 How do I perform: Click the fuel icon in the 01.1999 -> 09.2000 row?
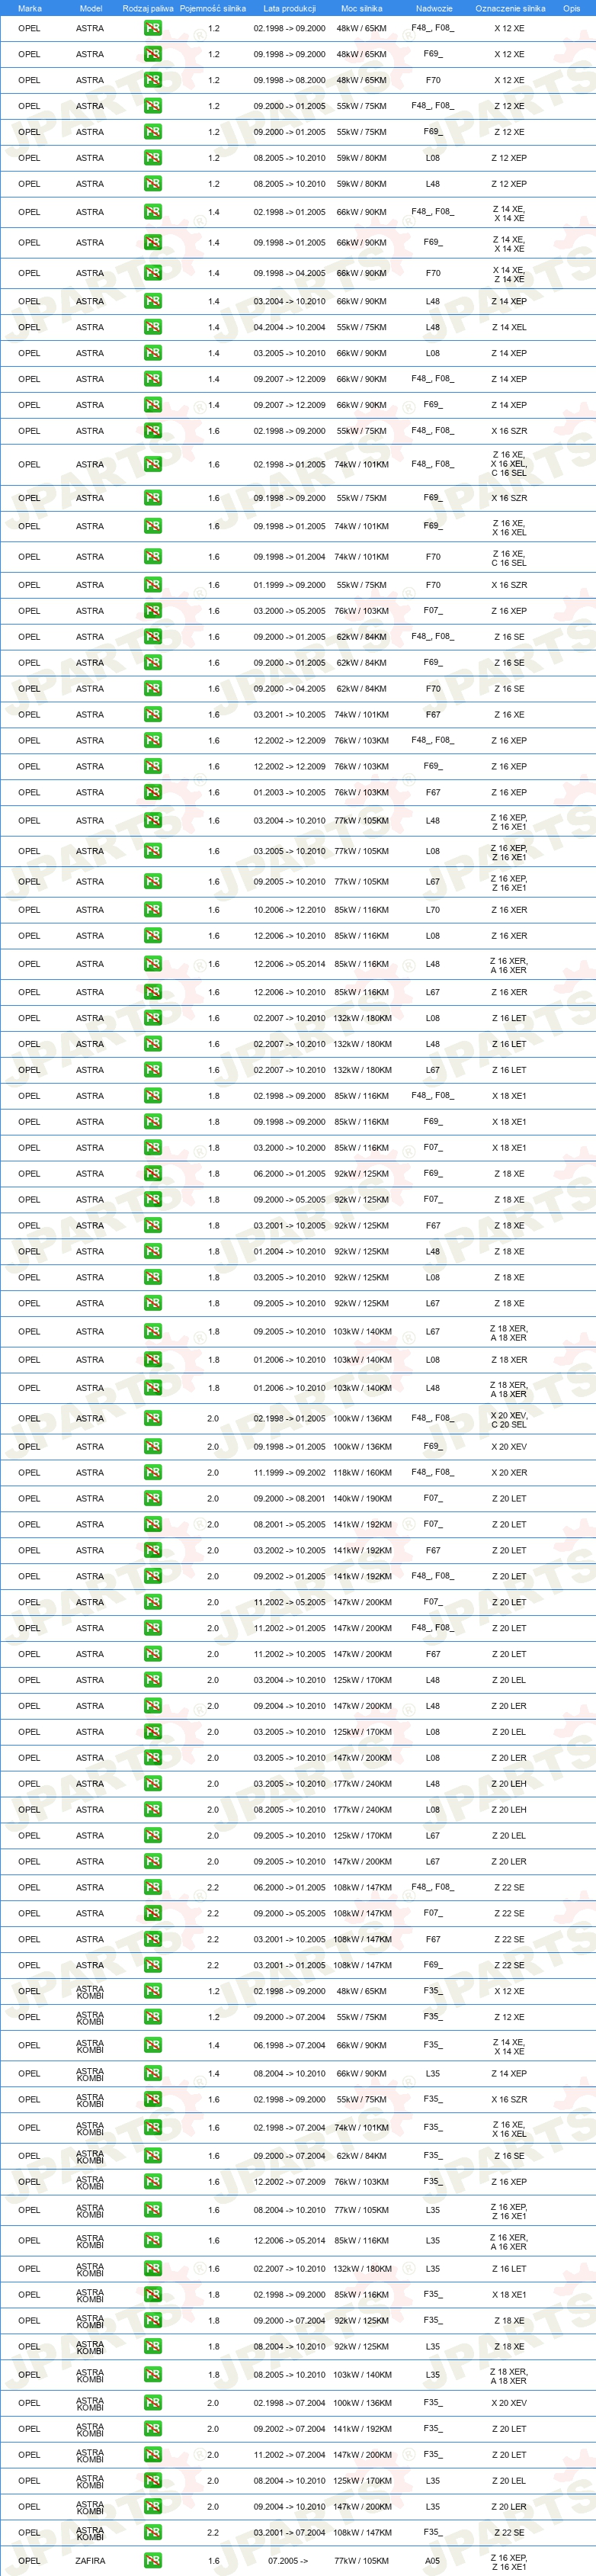click(153, 585)
